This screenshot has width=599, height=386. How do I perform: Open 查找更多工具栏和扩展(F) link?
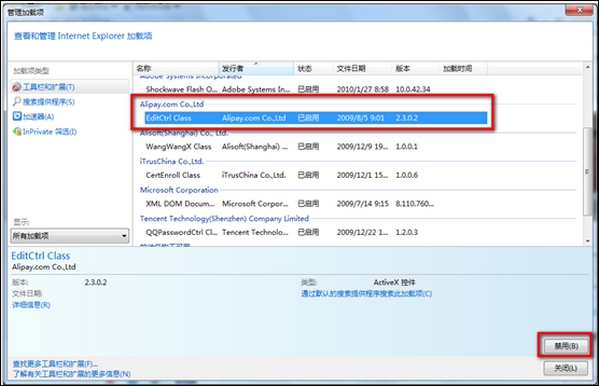[x=55, y=363]
